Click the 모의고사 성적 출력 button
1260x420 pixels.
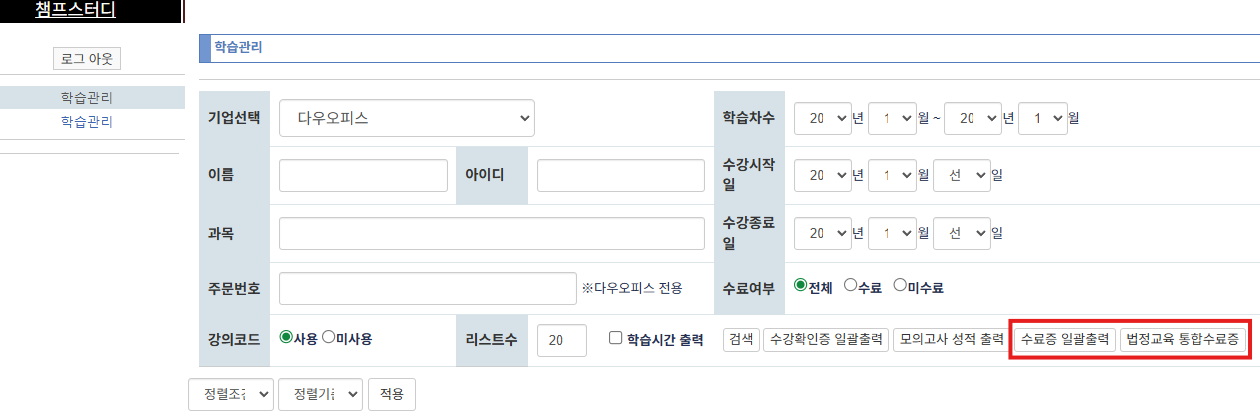point(948,339)
